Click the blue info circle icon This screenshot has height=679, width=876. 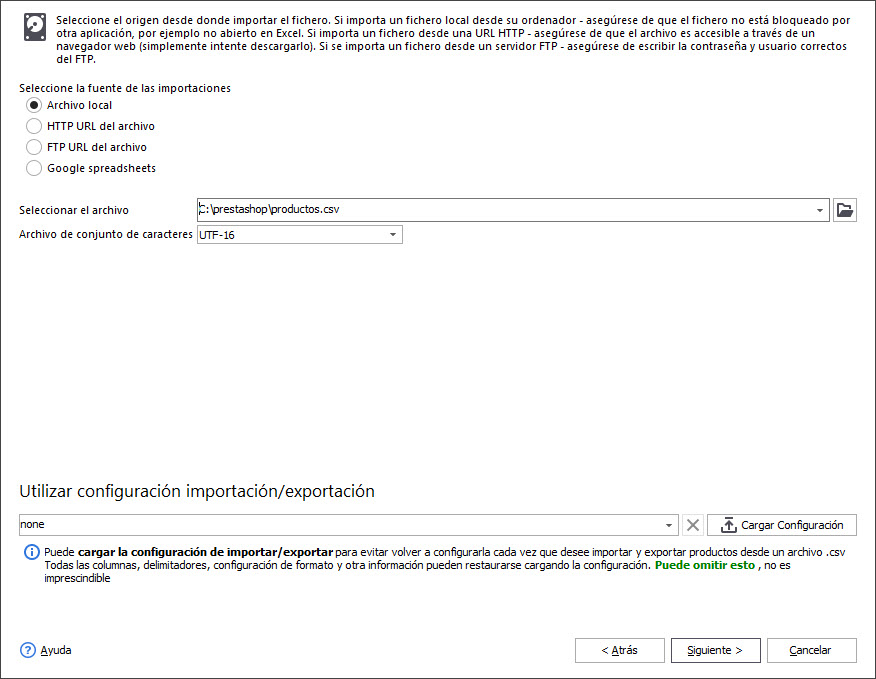click(x=32, y=552)
